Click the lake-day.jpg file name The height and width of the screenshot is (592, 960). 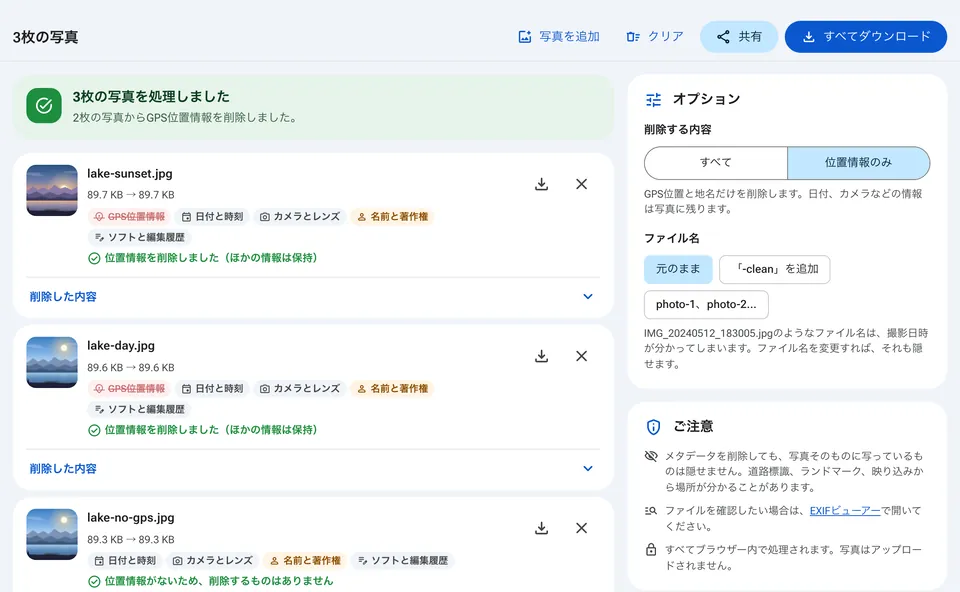(x=121, y=346)
